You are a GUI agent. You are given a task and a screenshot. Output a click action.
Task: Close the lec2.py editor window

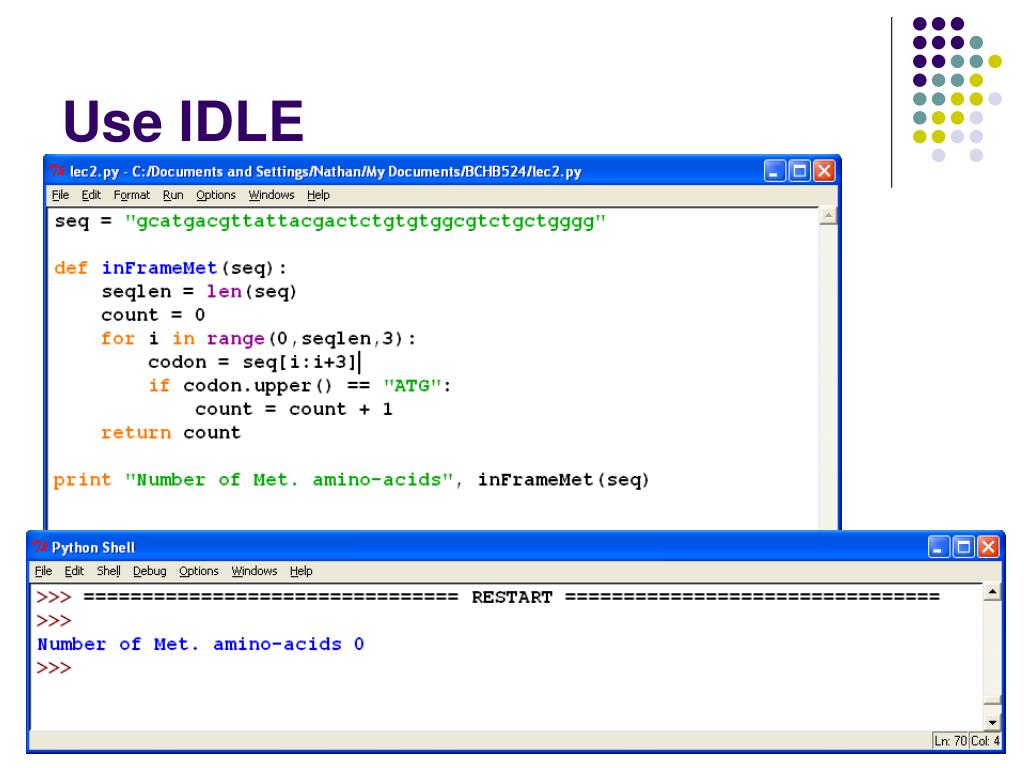824,172
